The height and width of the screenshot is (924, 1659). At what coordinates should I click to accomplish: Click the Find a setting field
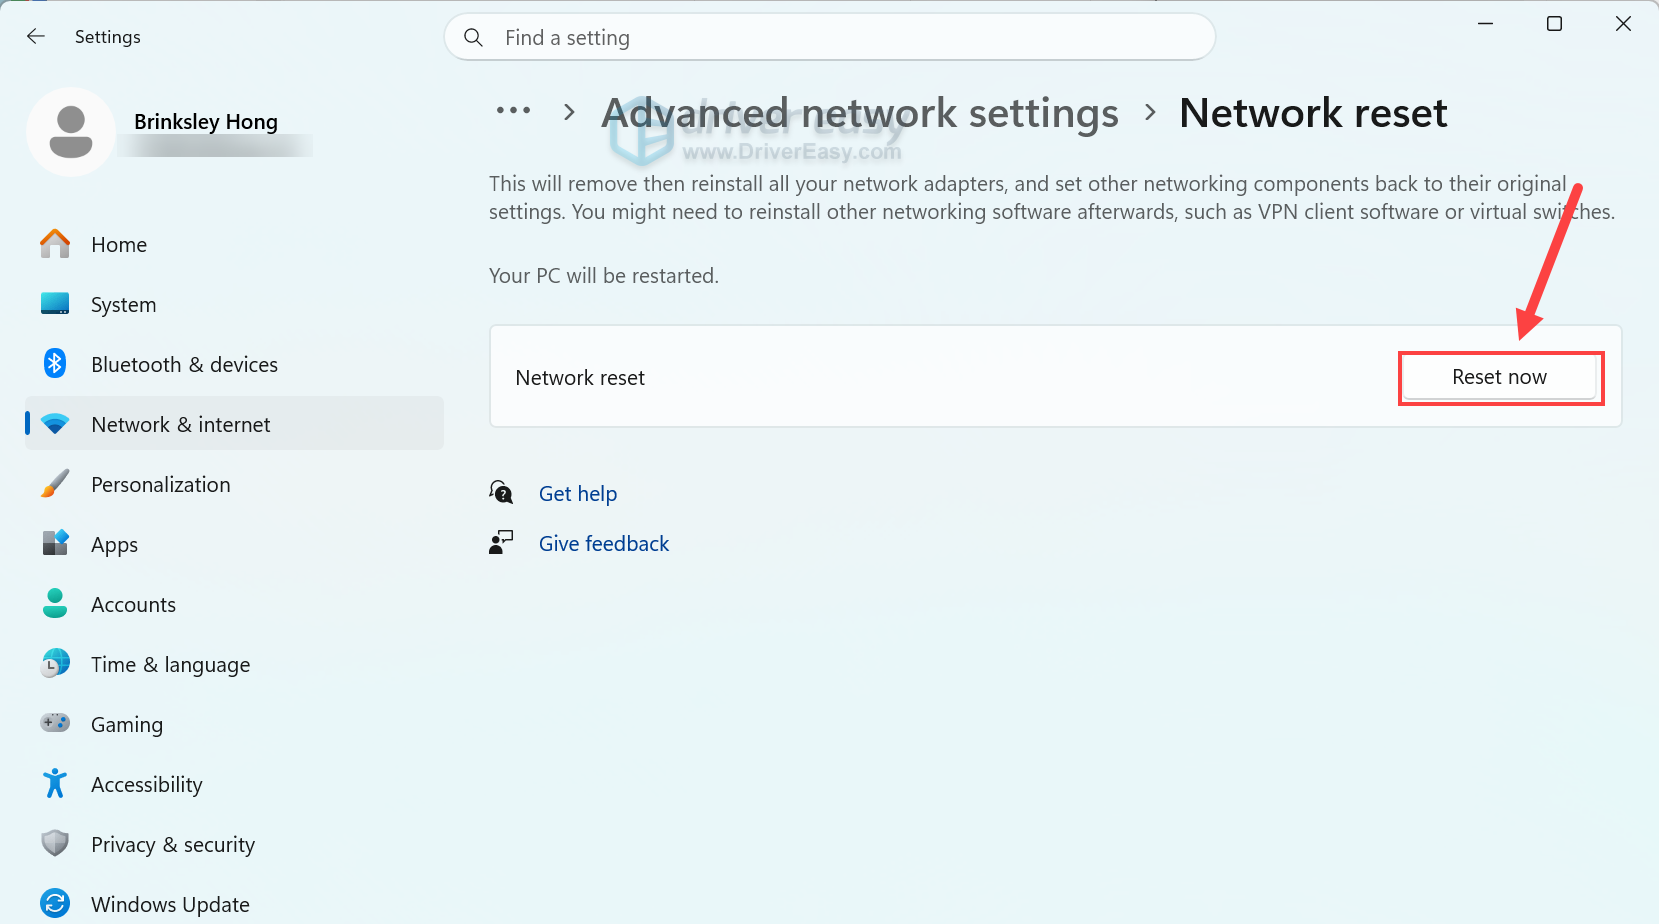(x=830, y=37)
